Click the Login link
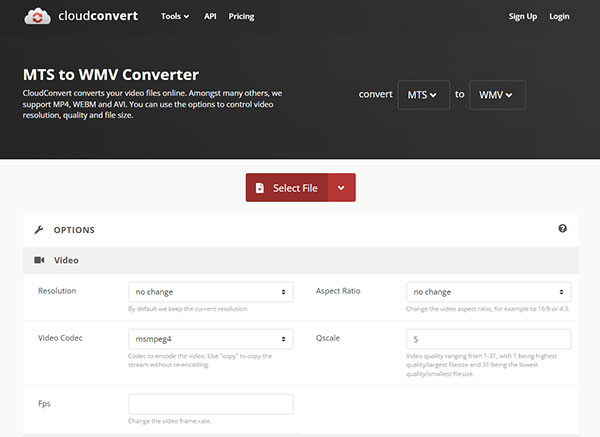The width and height of the screenshot is (600, 437). (x=559, y=16)
